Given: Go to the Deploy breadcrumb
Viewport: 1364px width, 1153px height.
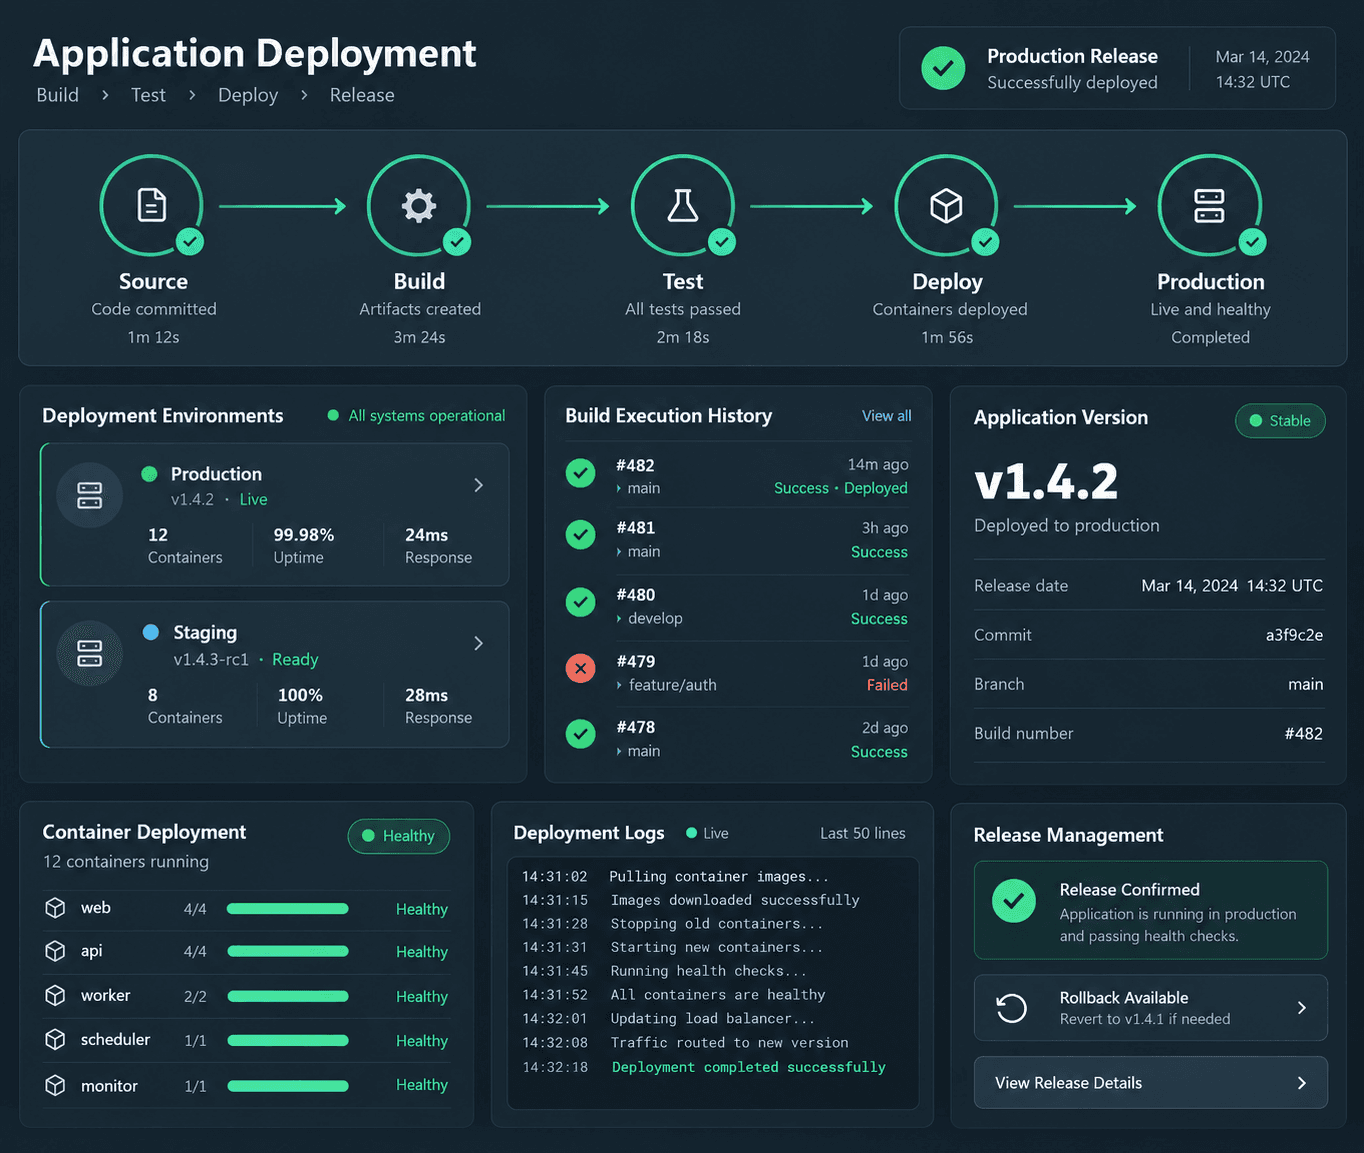Looking at the screenshot, I should click(x=248, y=95).
